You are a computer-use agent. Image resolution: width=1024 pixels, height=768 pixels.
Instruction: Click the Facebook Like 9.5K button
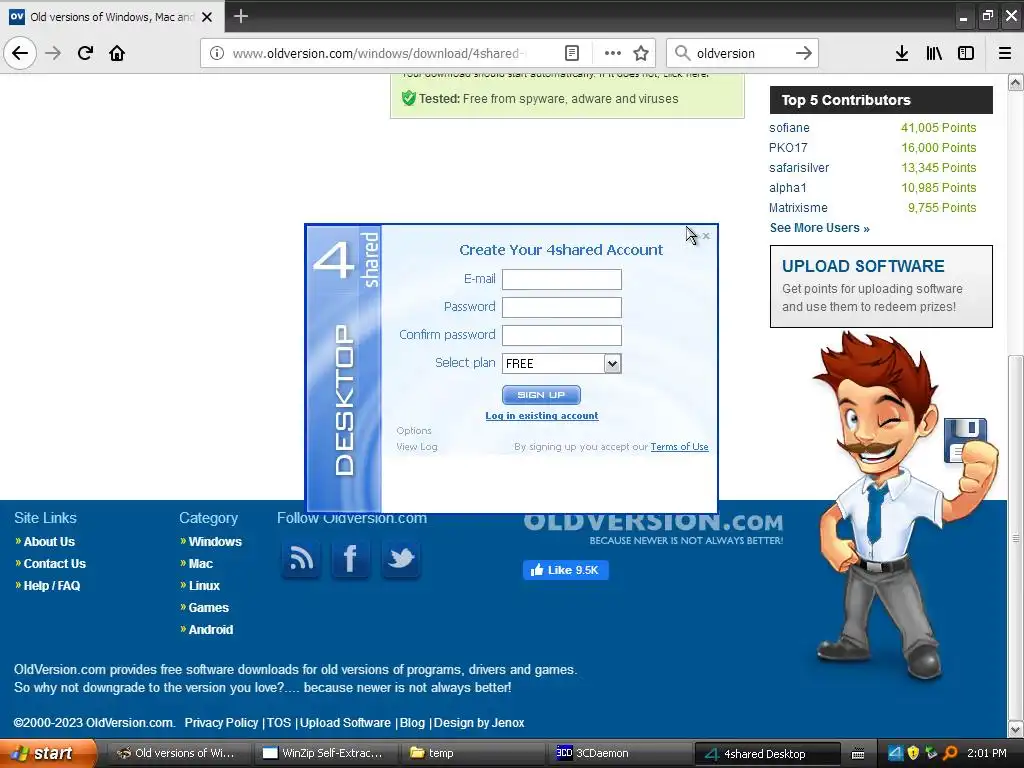pos(566,570)
